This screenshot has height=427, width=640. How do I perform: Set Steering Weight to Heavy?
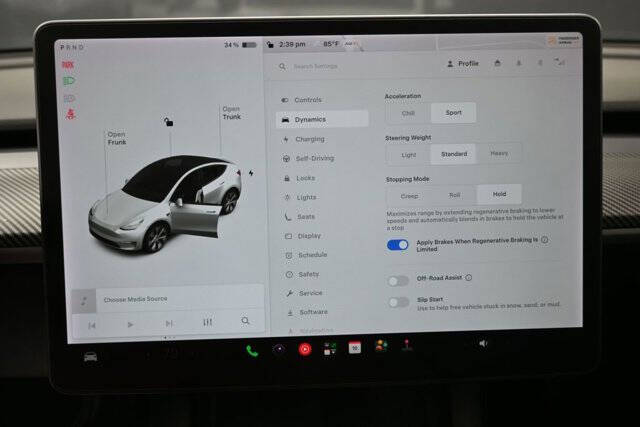[499, 153]
